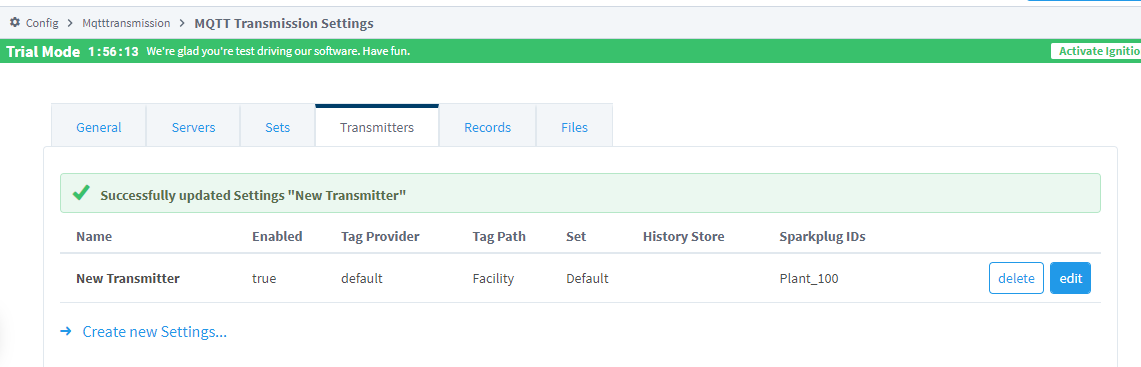
Task: Edit the New Transmitter settings
Action: point(1070,278)
